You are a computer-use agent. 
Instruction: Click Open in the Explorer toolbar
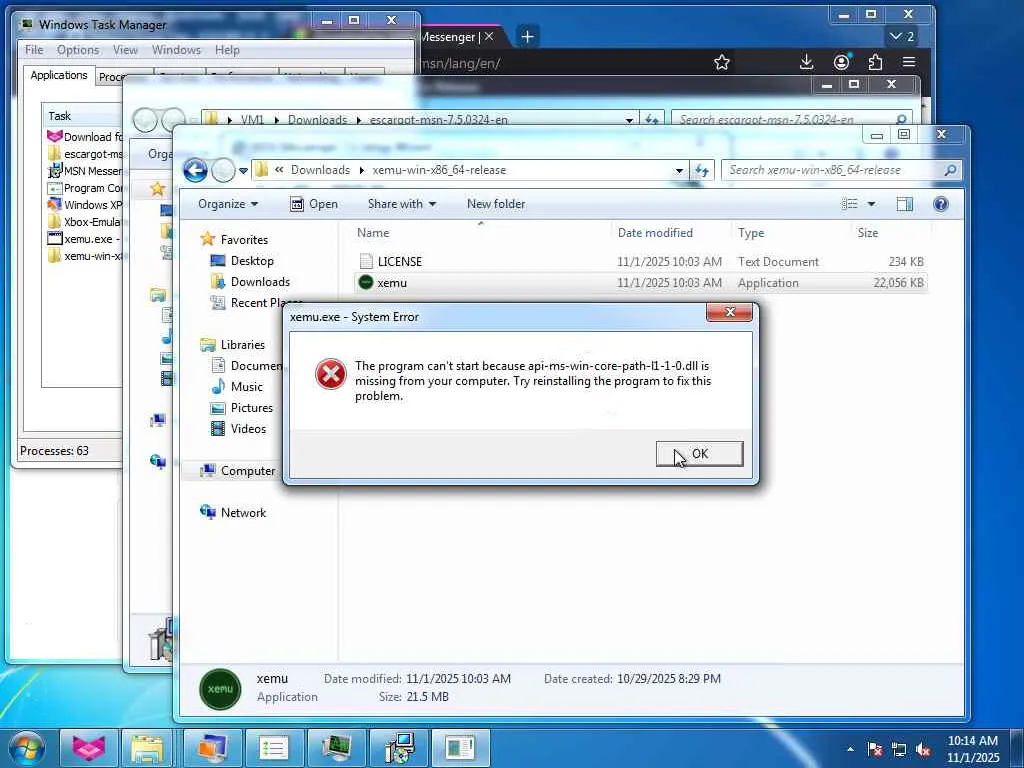coord(314,204)
